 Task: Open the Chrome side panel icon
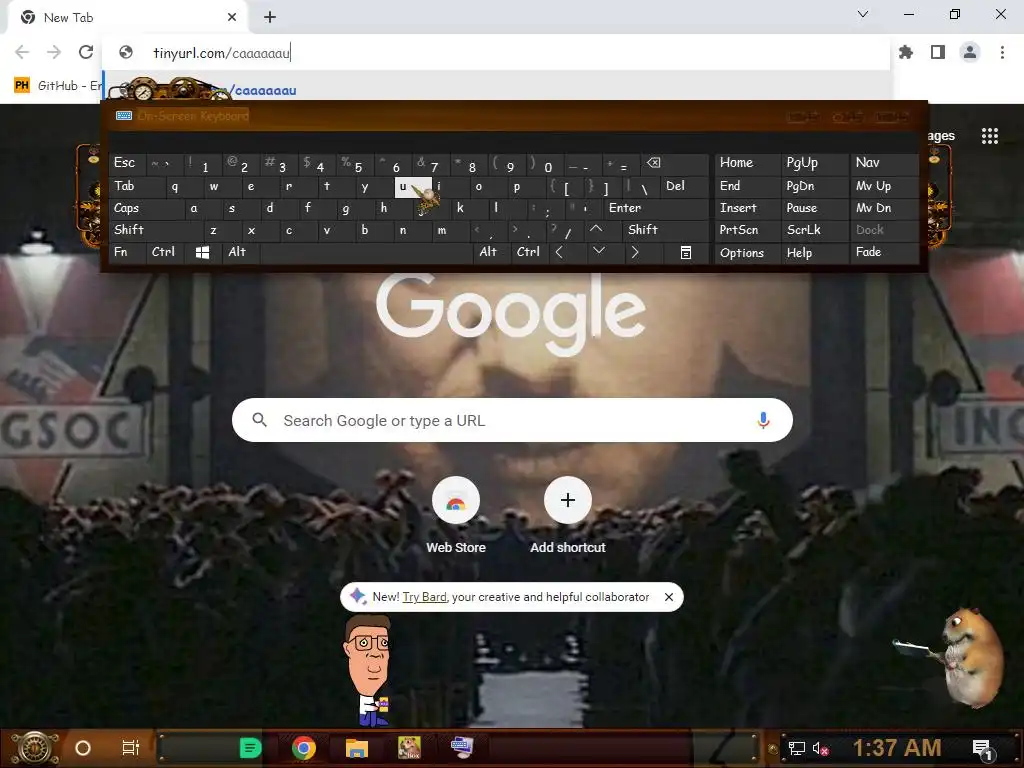coord(938,52)
